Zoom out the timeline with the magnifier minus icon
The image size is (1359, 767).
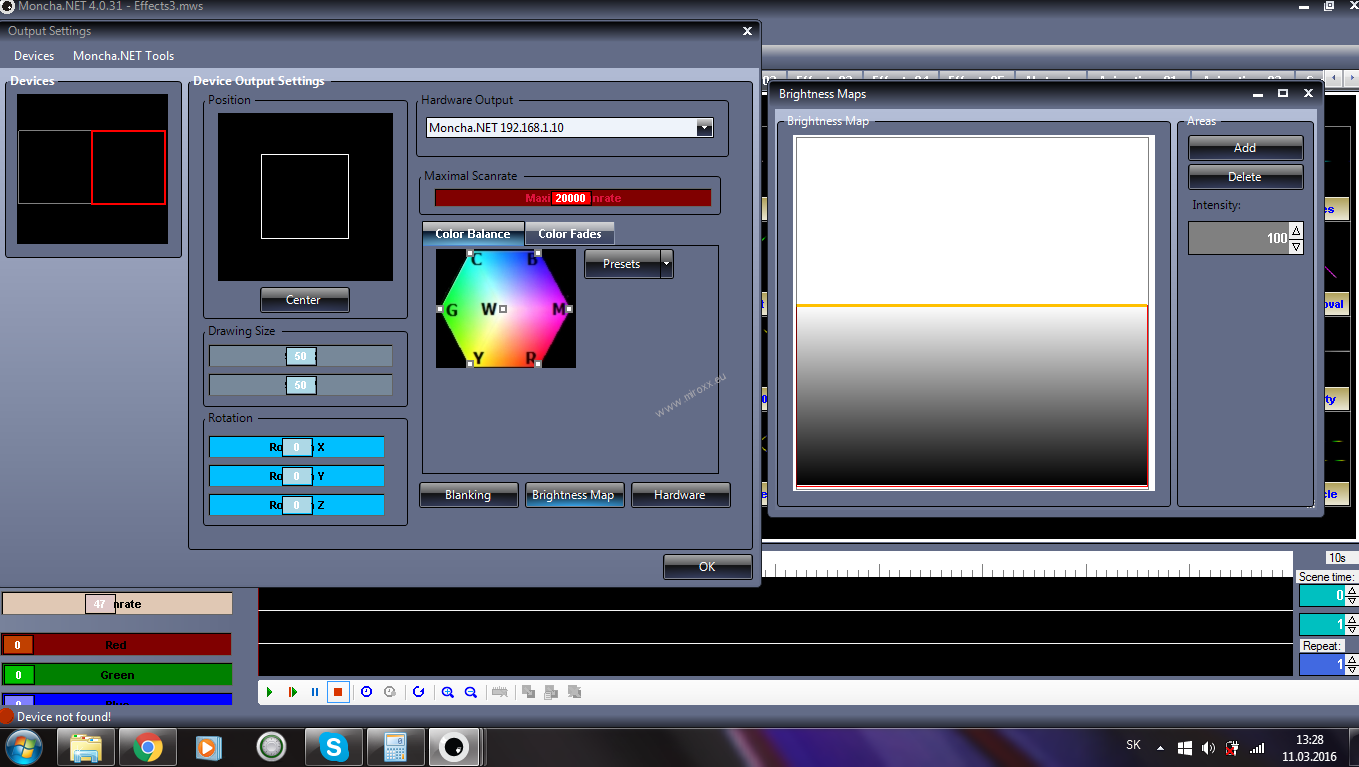coord(471,691)
